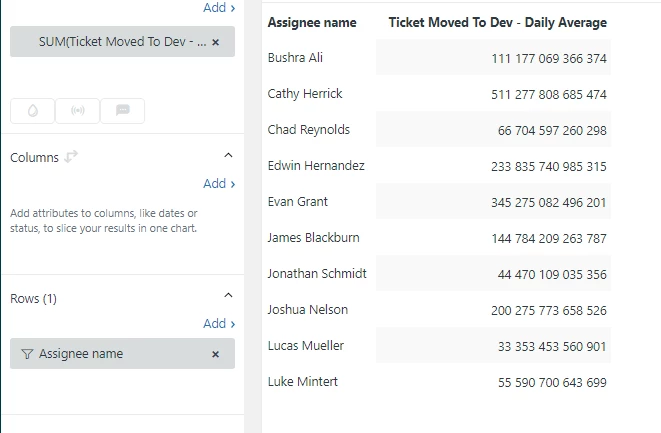Select the Bushra Ali row
The height and width of the screenshot is (433, 661).
[x=295, y=58]
